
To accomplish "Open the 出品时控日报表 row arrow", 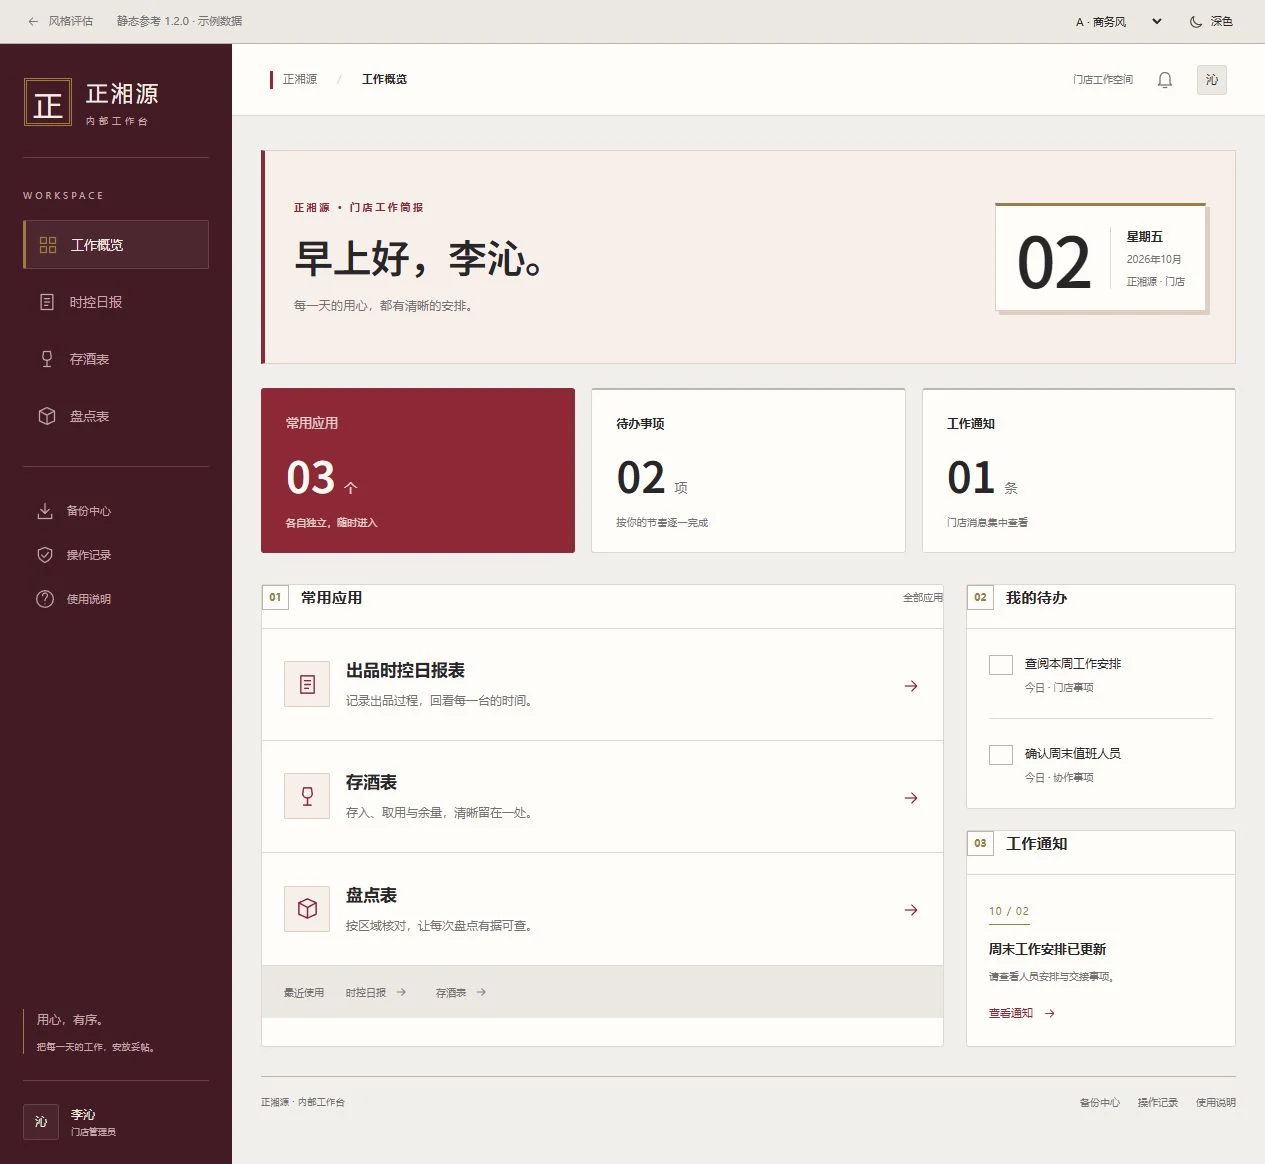I will click(x=911, y=686).
